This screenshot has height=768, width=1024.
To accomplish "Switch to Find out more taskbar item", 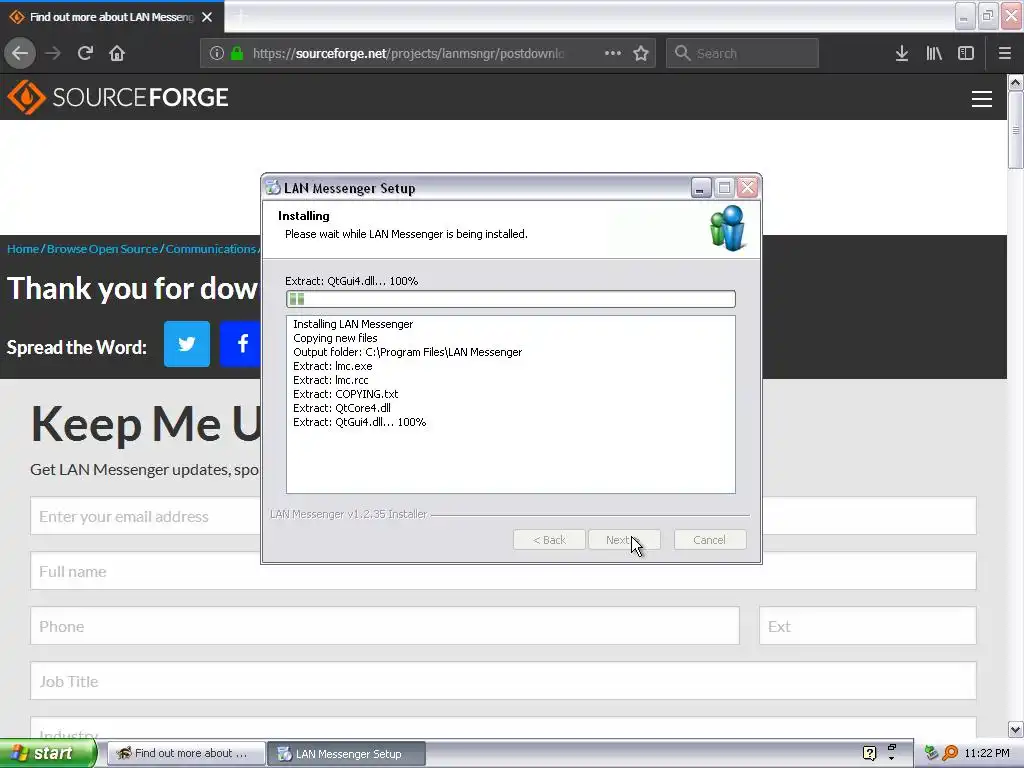I will pos(186,754).
